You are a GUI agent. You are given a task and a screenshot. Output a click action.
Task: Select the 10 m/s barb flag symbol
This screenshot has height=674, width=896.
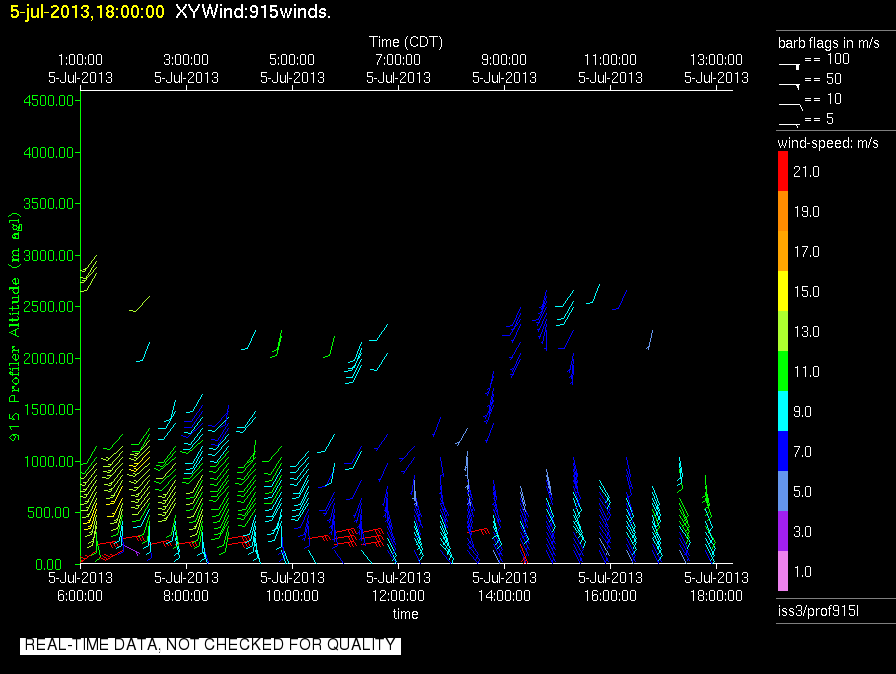790,101
